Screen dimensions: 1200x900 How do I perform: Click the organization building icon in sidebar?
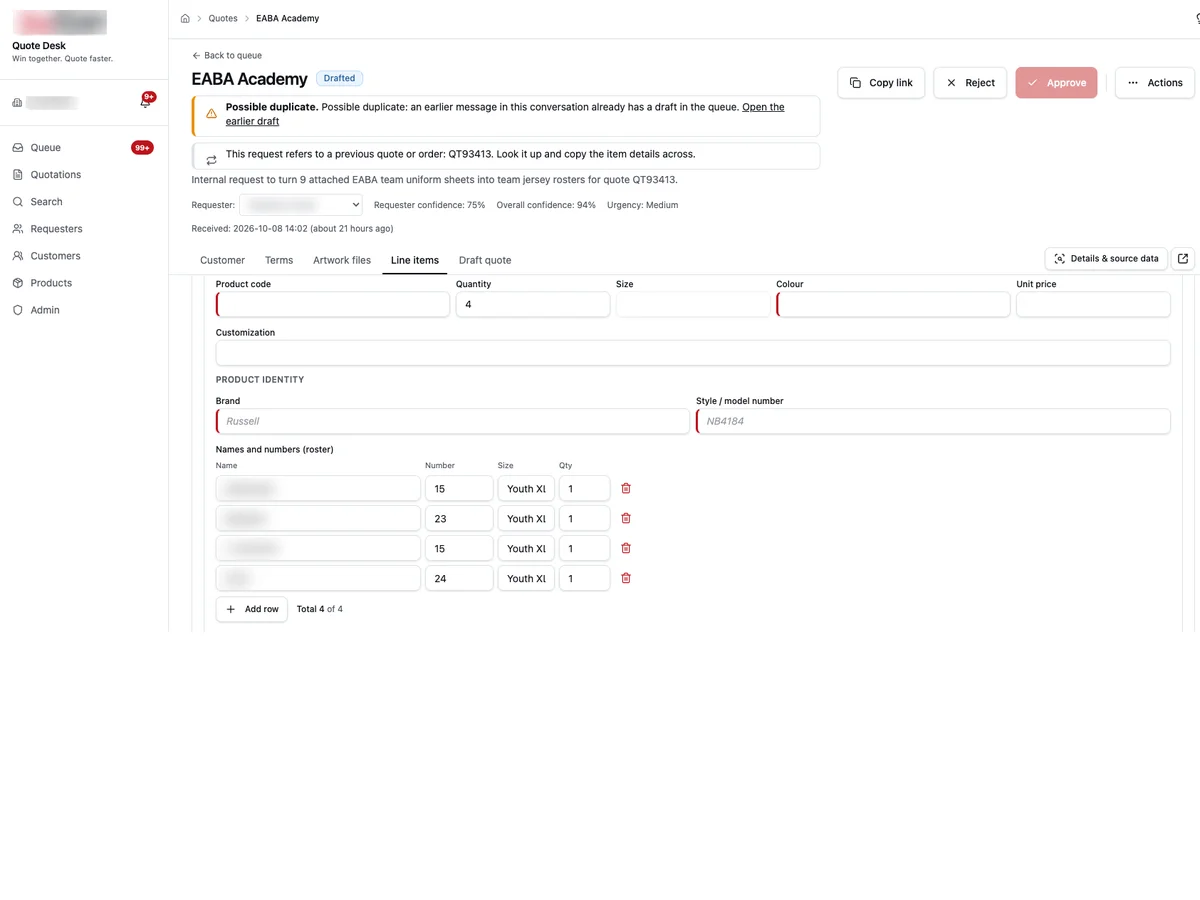(17, 103)
